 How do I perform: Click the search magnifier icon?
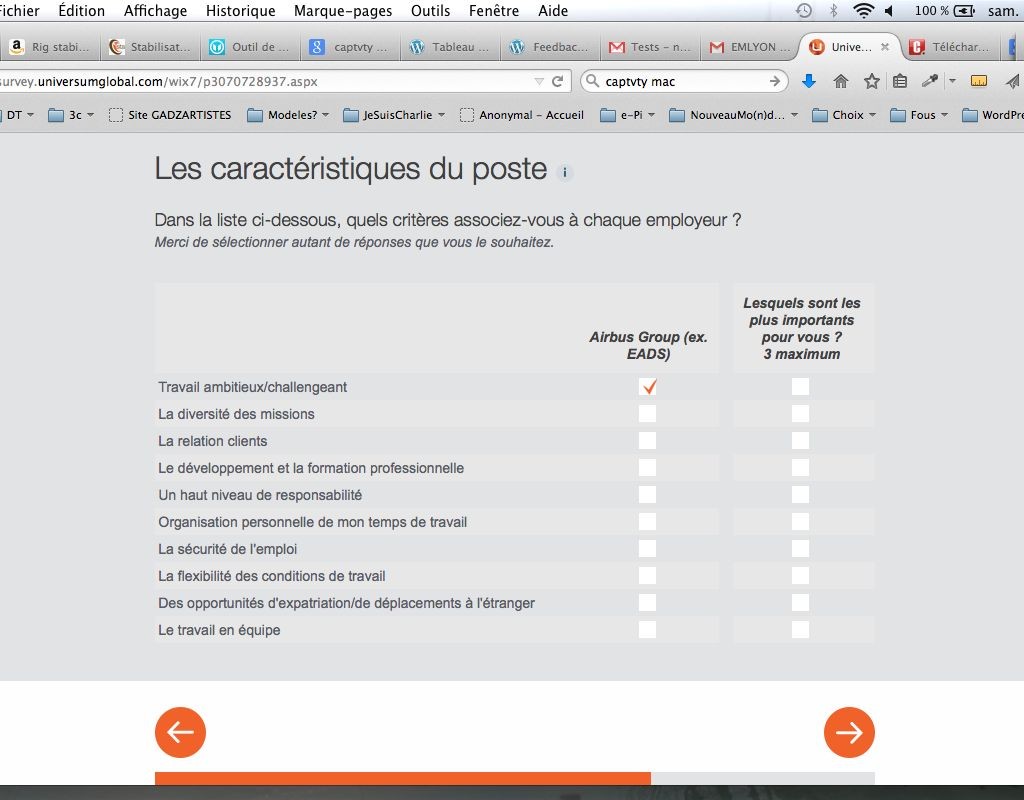click(x=592, y=81)
